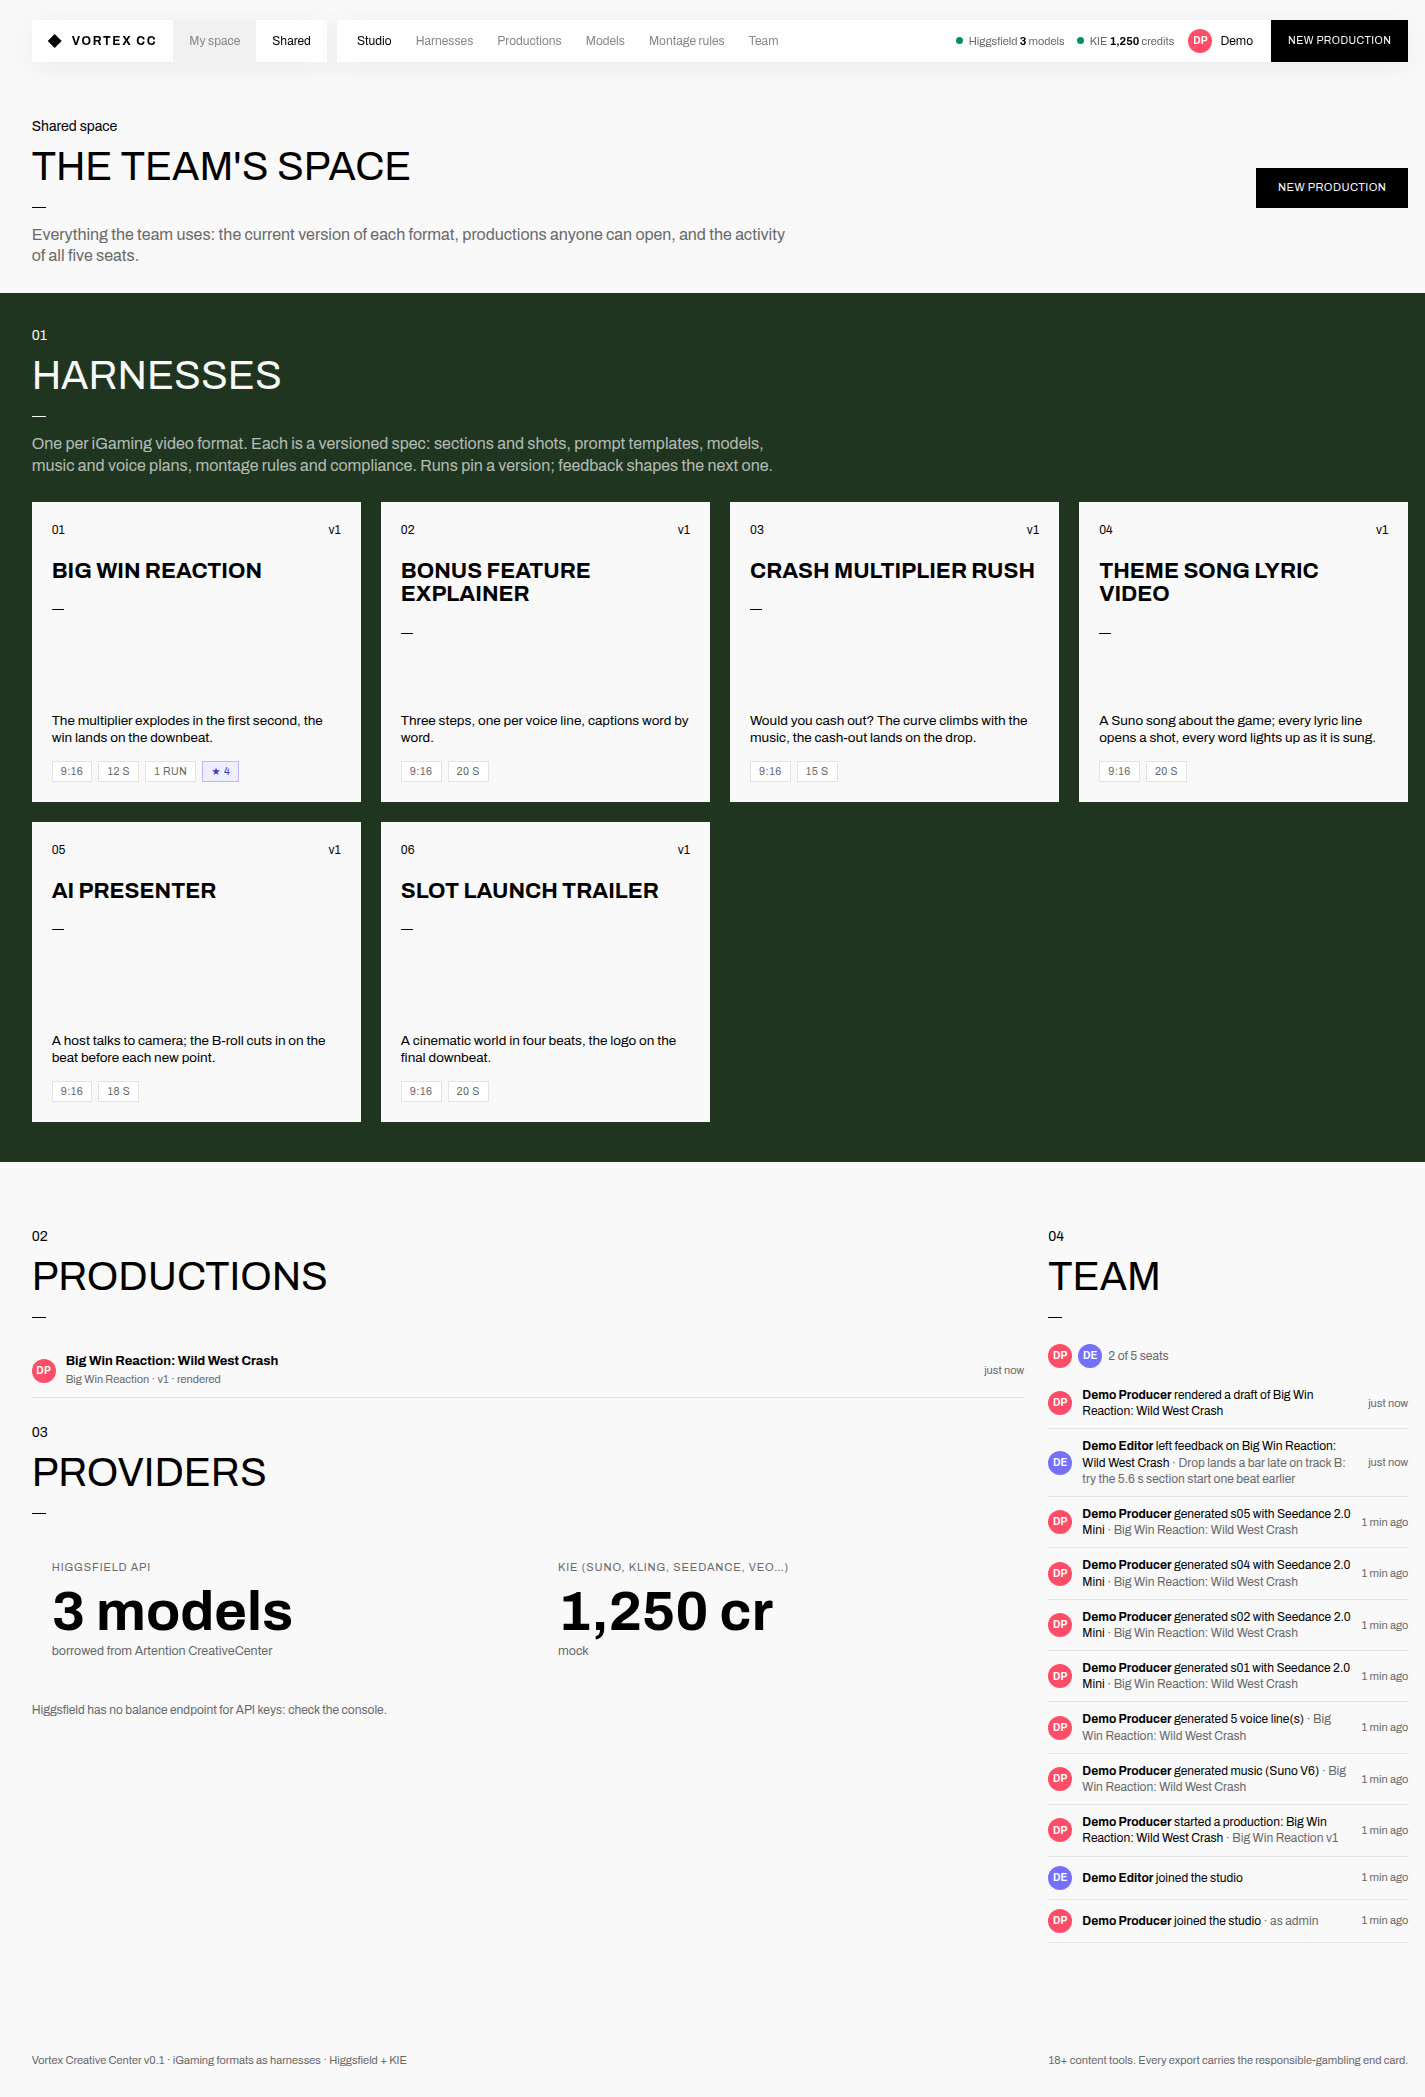Click the DP avatar beside the generated music activity

[1060, 1779]
